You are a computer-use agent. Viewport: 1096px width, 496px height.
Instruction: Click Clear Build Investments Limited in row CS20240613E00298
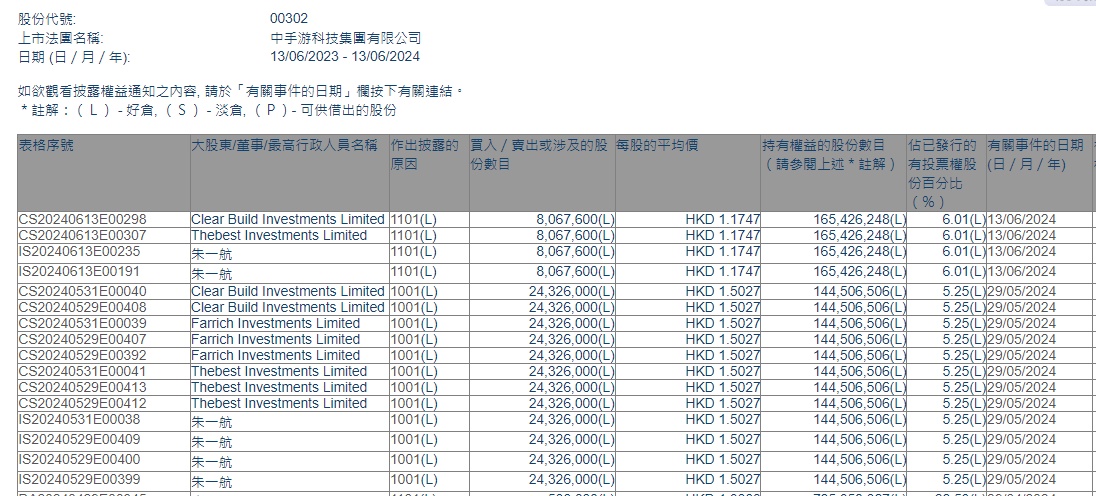(x=288, y=219)
